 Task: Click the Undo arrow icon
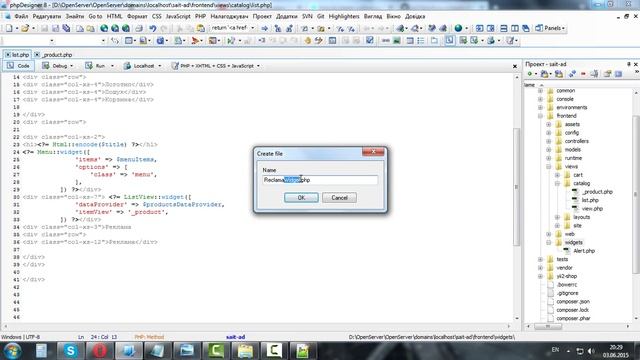point(153,28)
